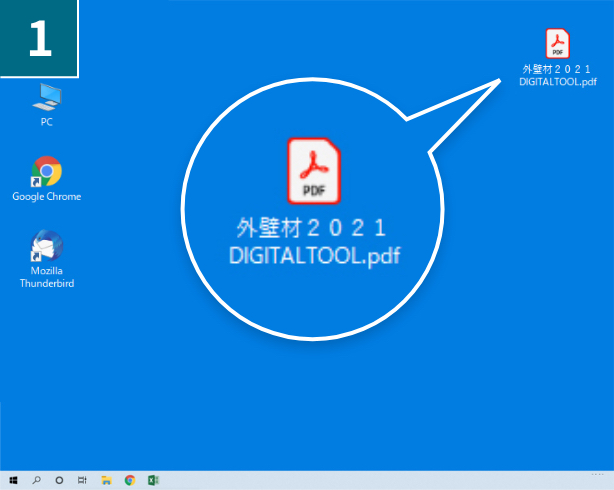Click the step number 1 badge

click(40, 38)
